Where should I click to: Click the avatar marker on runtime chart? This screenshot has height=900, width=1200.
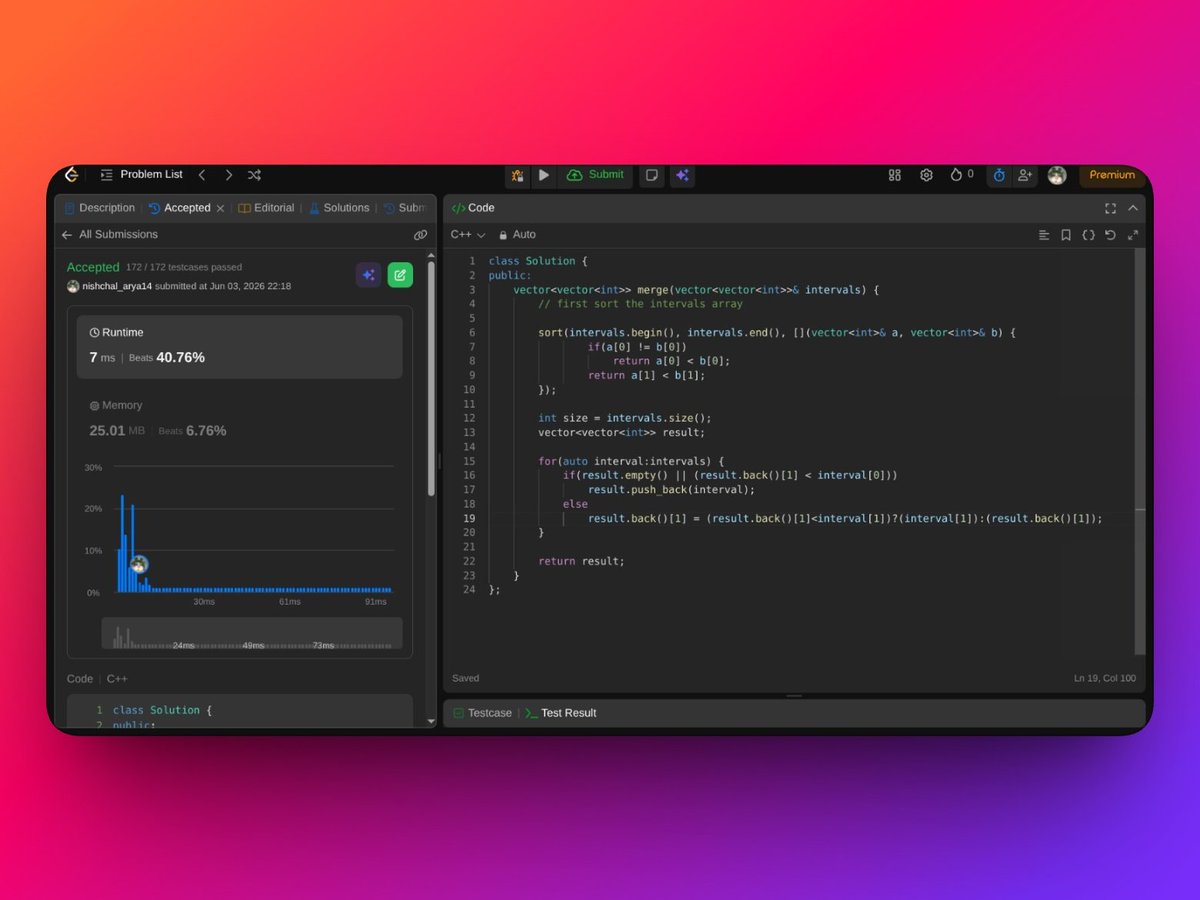(x=139, y=564)
